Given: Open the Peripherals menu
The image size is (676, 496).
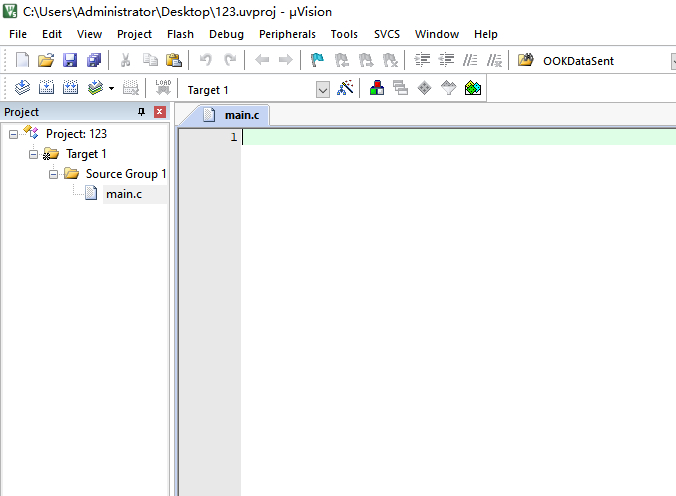Looking at the screenshot, I should point(287,34).
